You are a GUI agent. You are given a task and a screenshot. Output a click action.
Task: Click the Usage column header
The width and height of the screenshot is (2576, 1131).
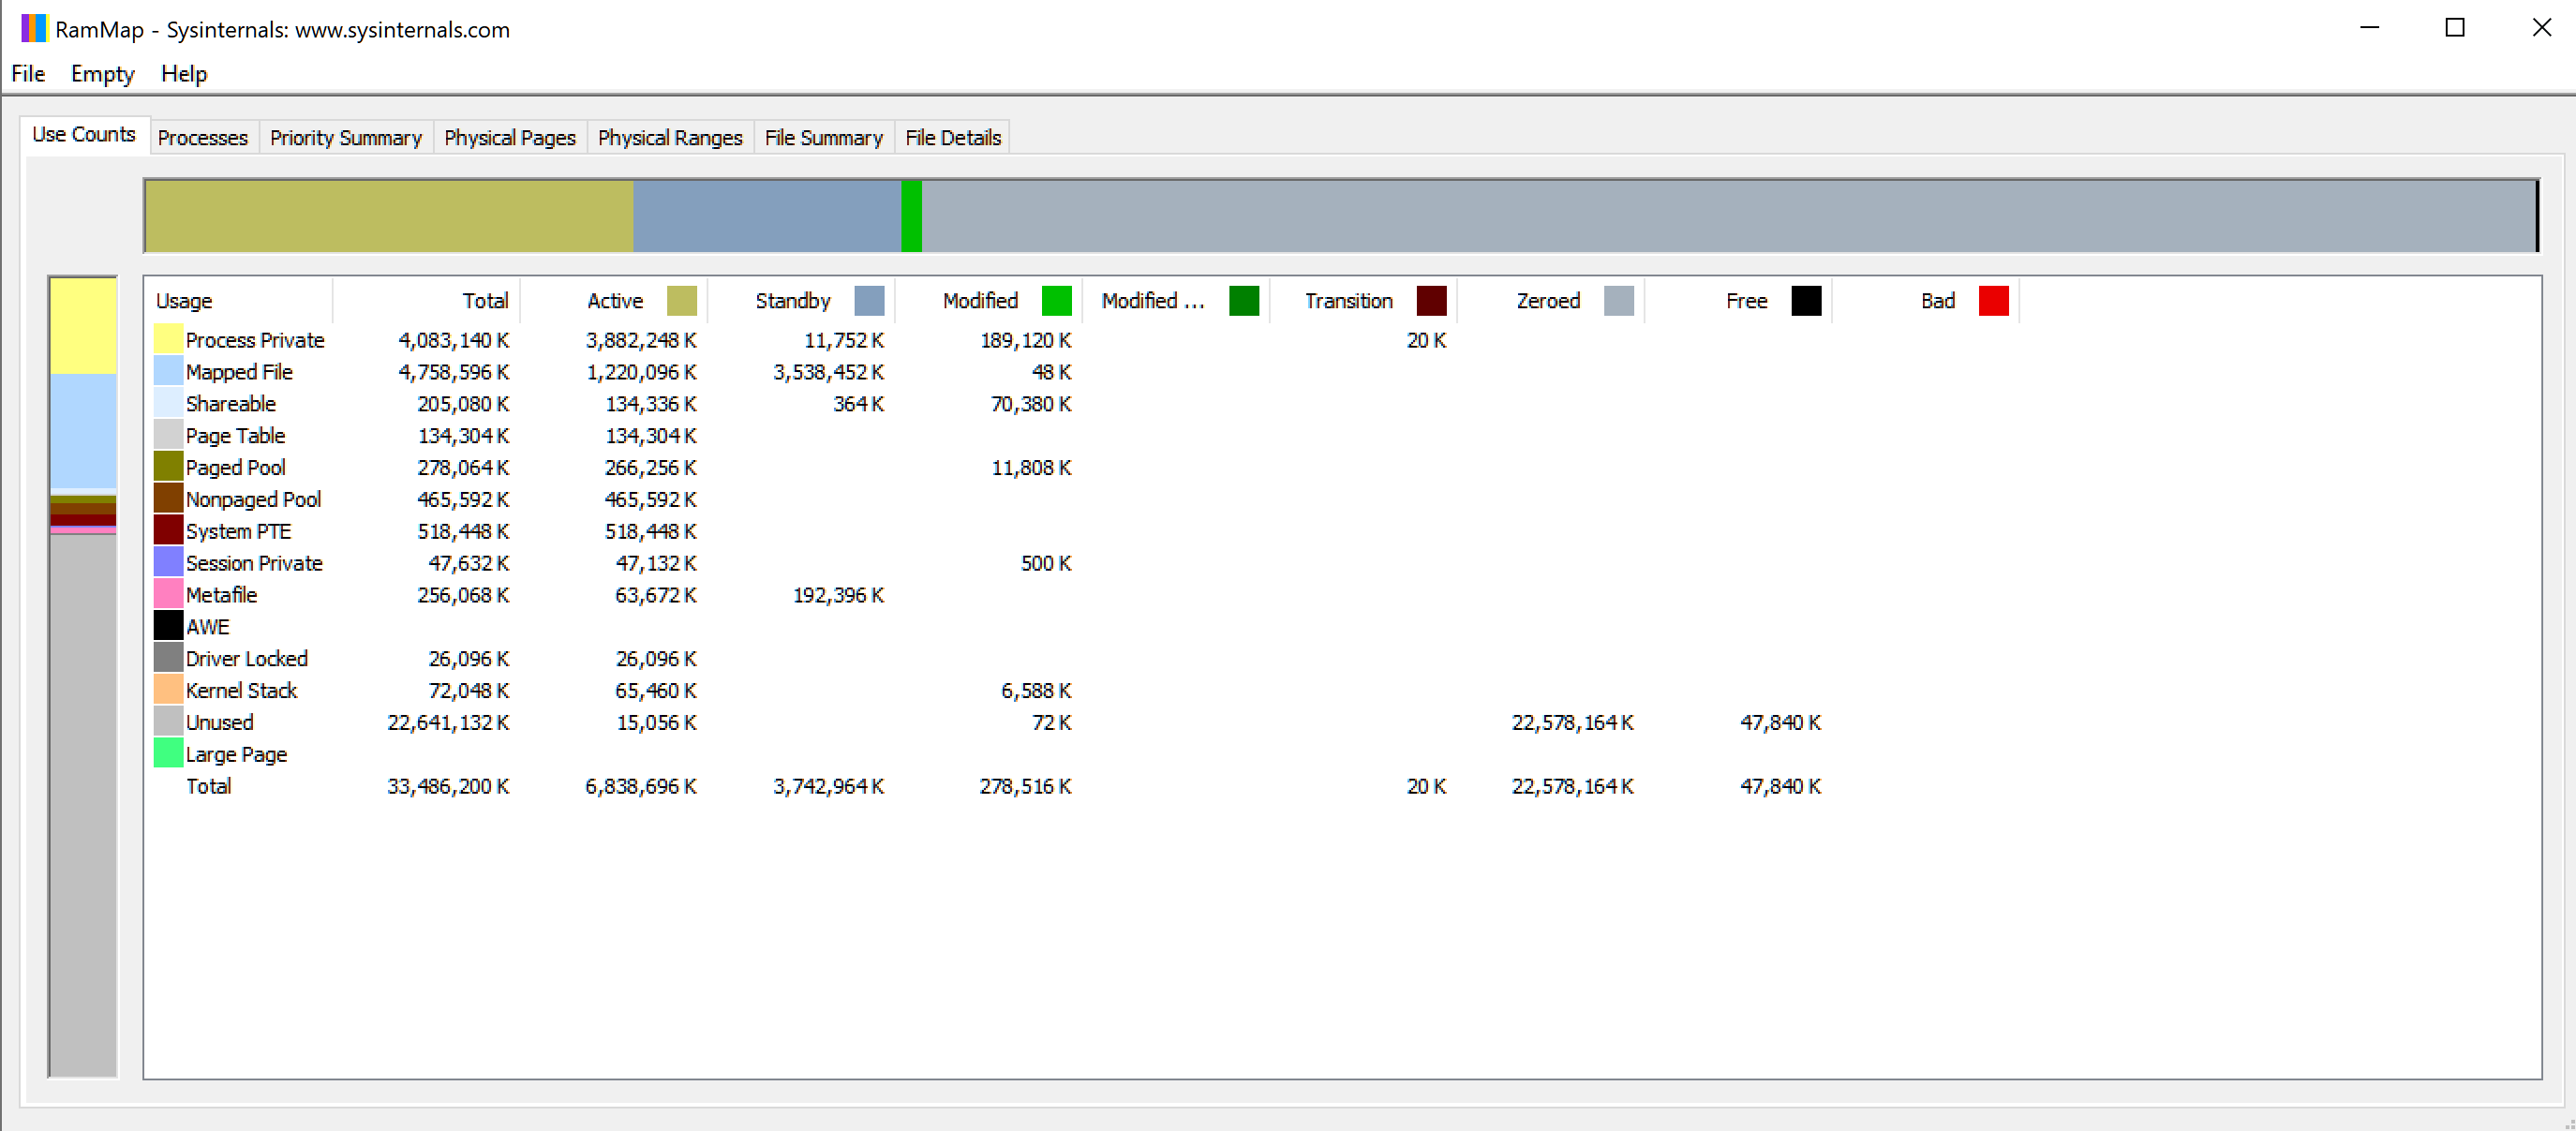pyautogui.click(x=185, y=301)
